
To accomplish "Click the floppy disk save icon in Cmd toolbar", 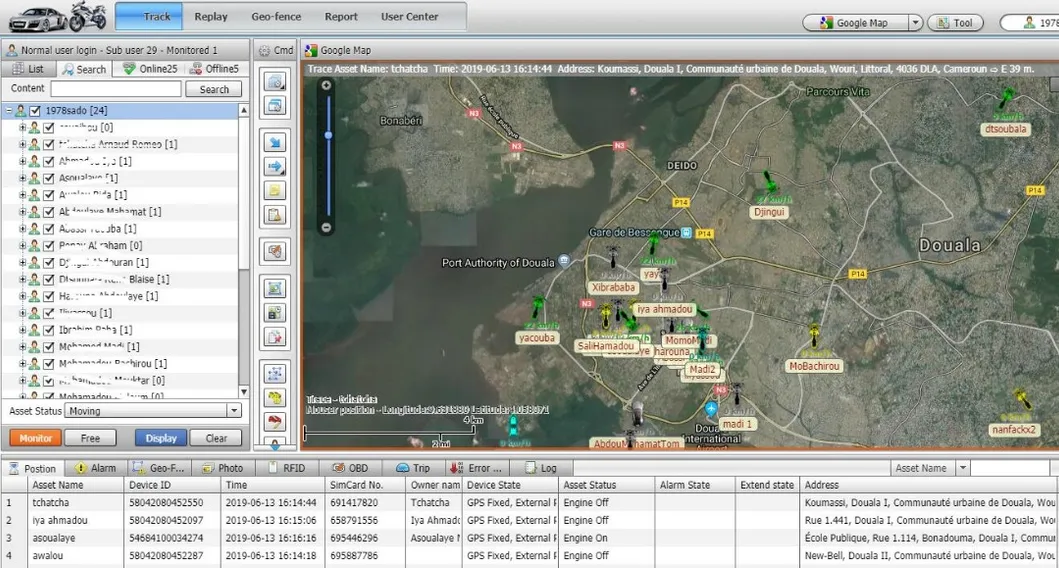I will point(275,313).
